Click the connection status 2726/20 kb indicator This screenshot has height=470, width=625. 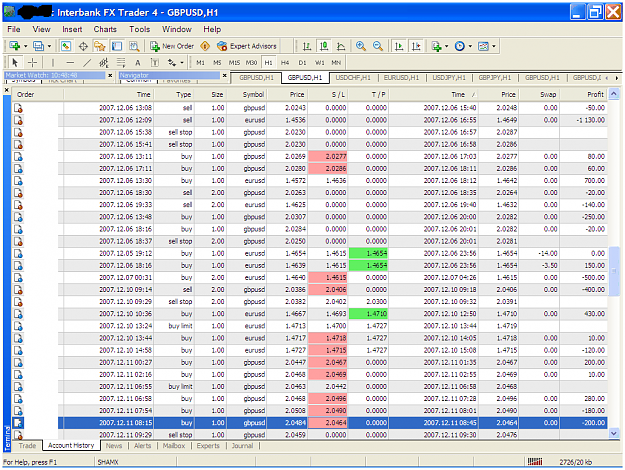click(x=576, y=462)
